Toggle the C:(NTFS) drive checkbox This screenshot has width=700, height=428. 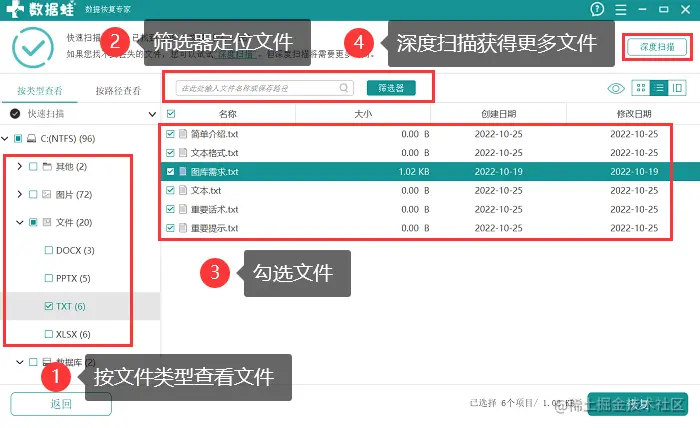point(18,138)
